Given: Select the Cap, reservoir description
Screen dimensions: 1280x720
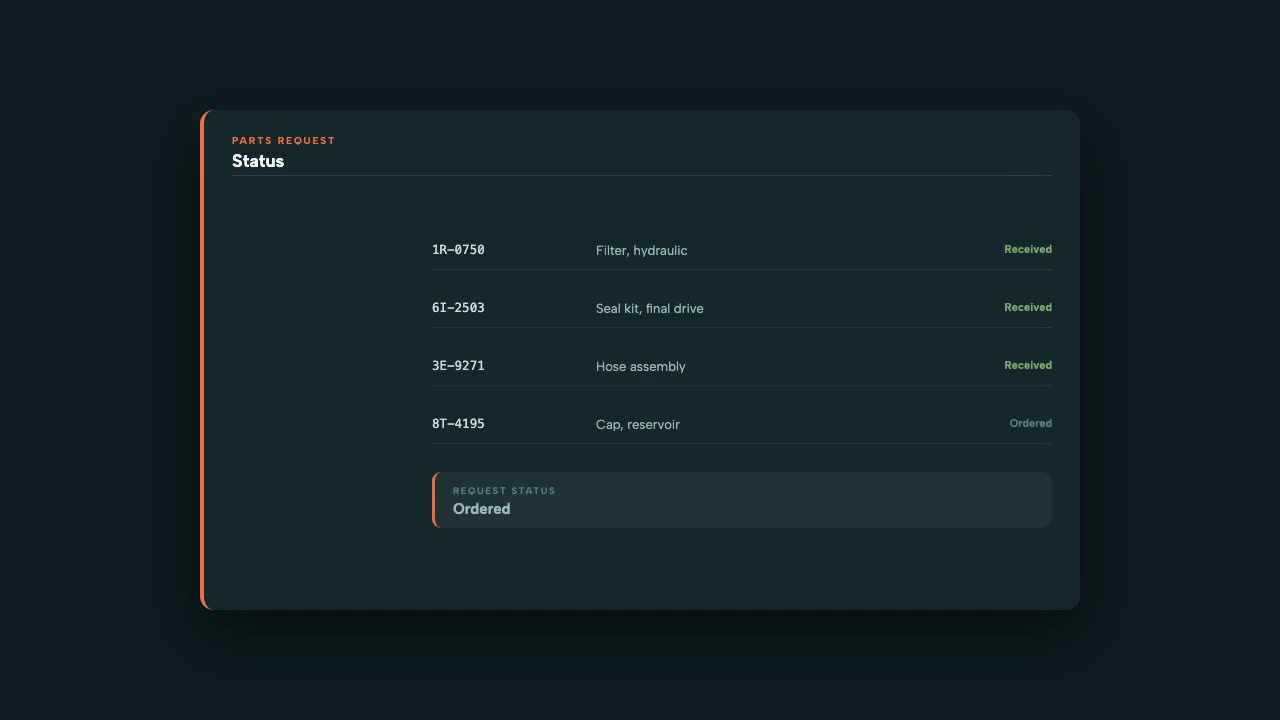Looking at the screenshot, I should (x=638, y=424).
